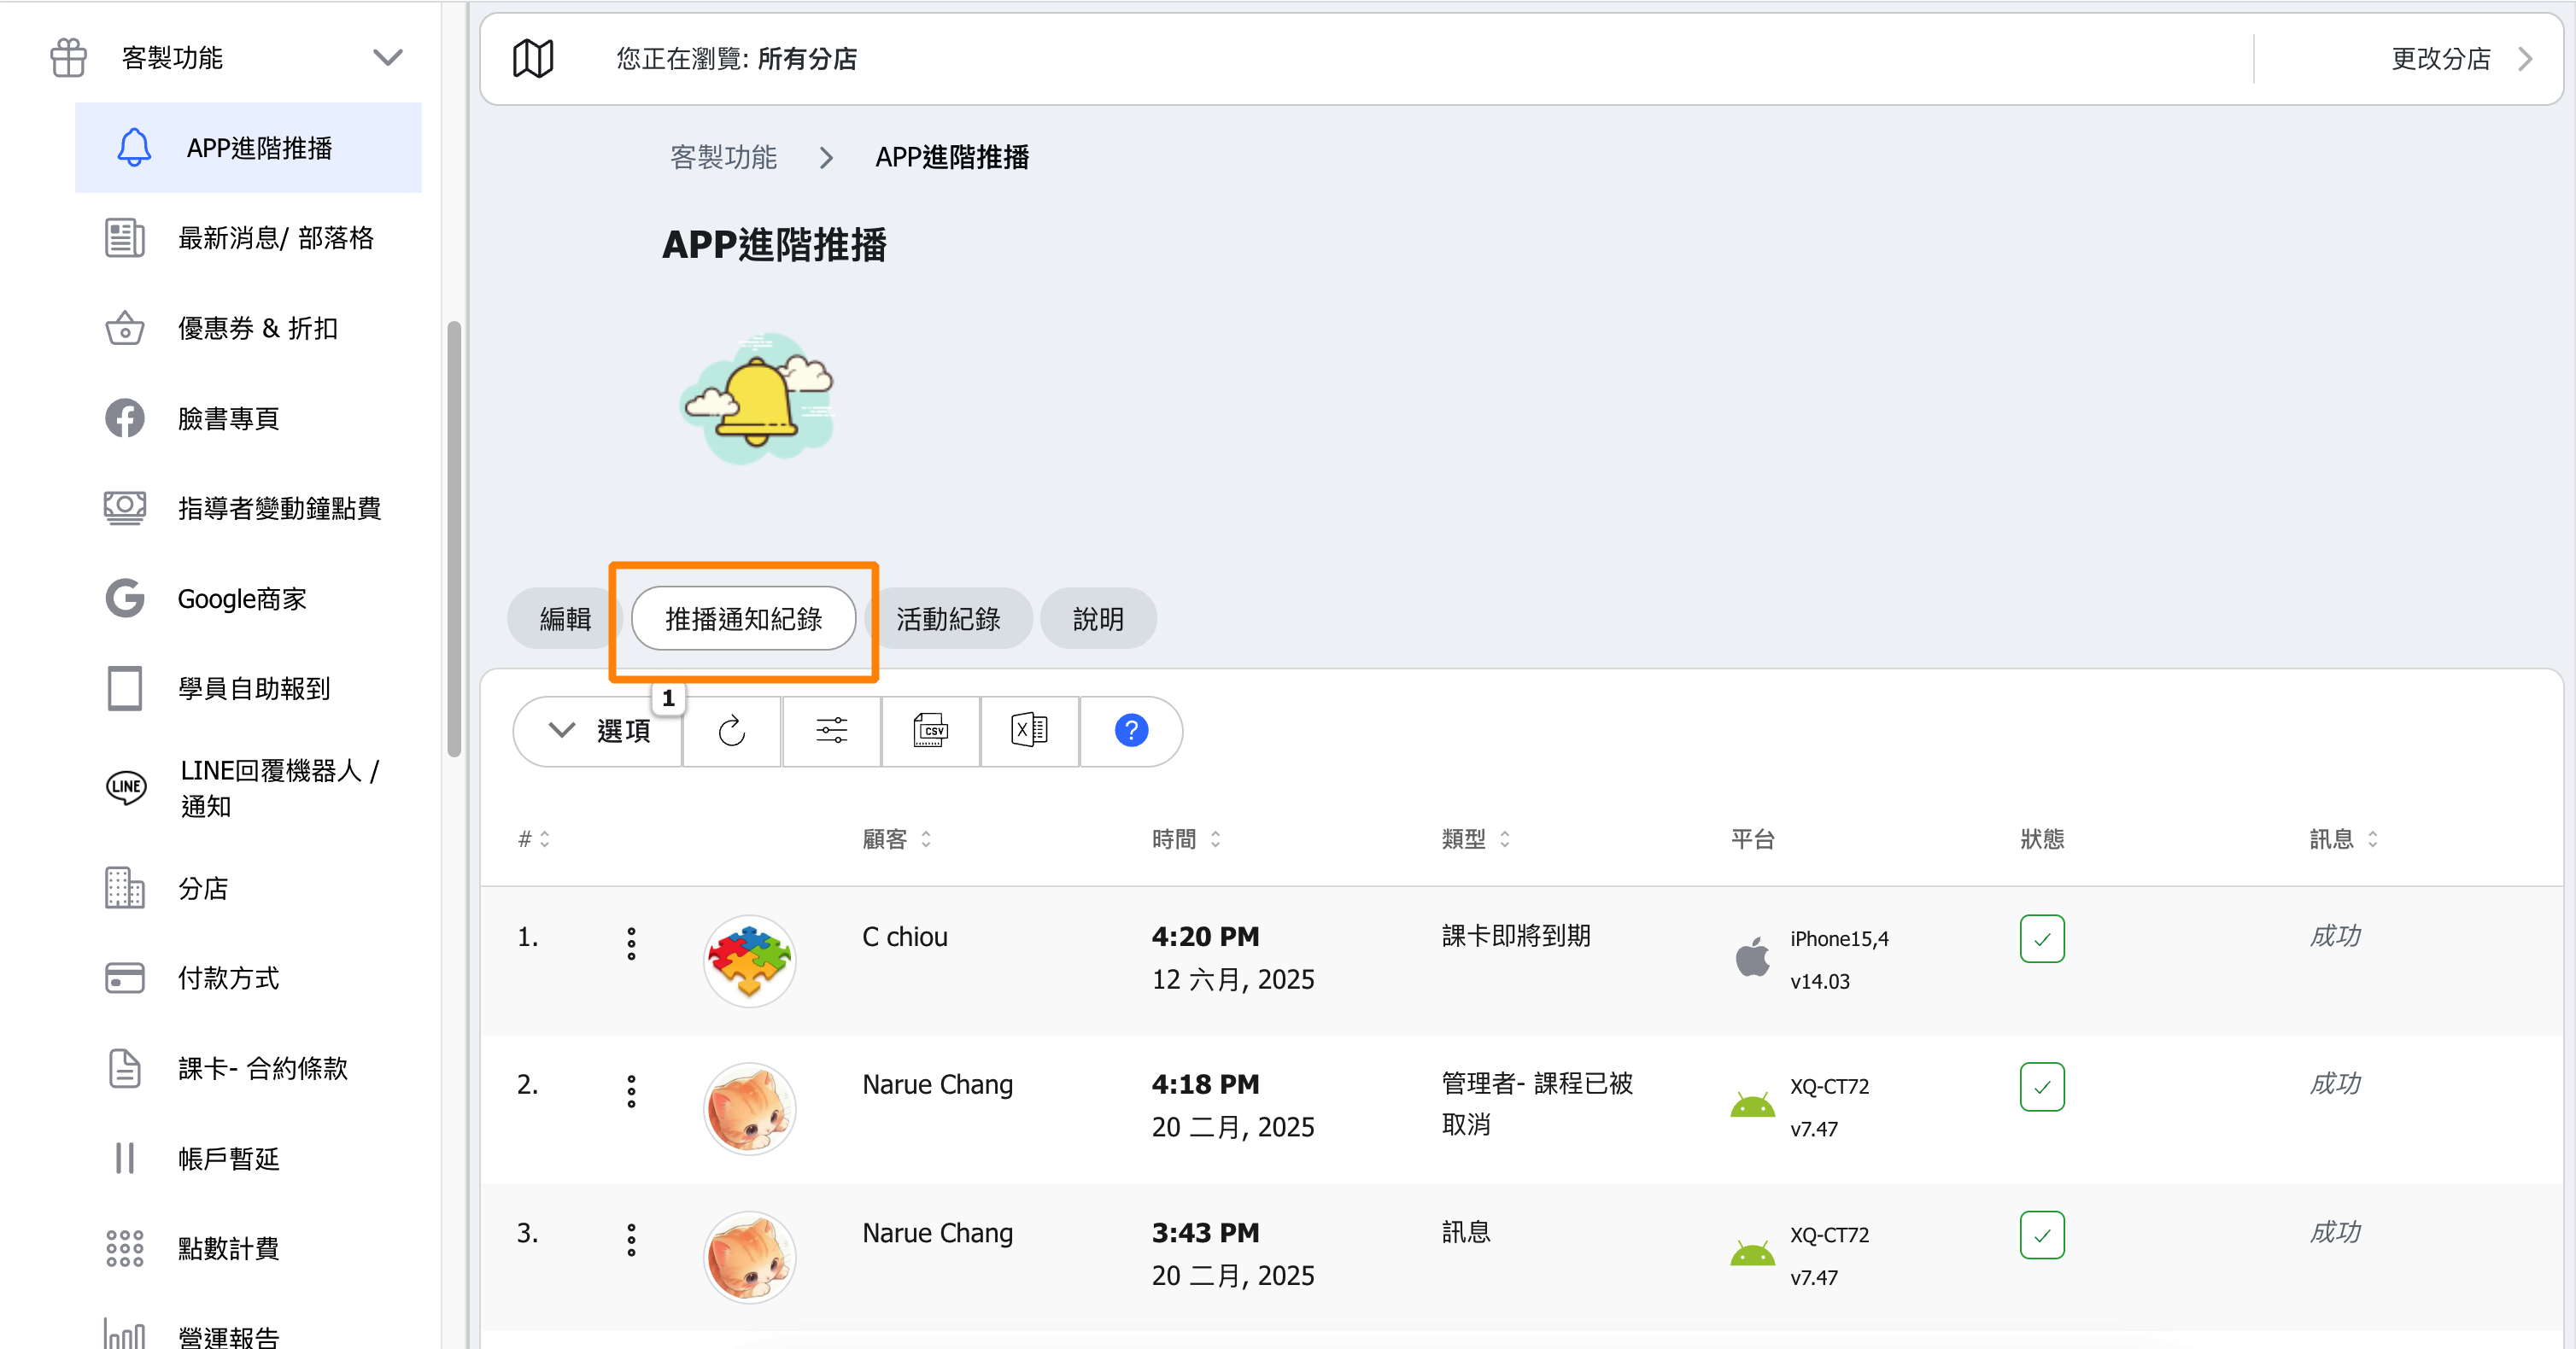
Task: Switch to the 活動紀錄 tab
Action: [947, 619]
